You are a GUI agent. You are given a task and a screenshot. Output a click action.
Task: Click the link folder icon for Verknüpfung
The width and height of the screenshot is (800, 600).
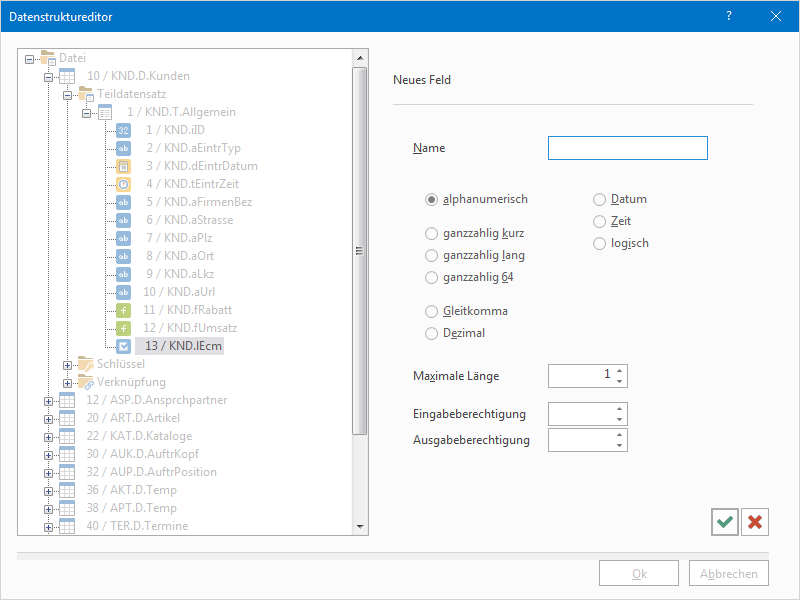[86, 382]
